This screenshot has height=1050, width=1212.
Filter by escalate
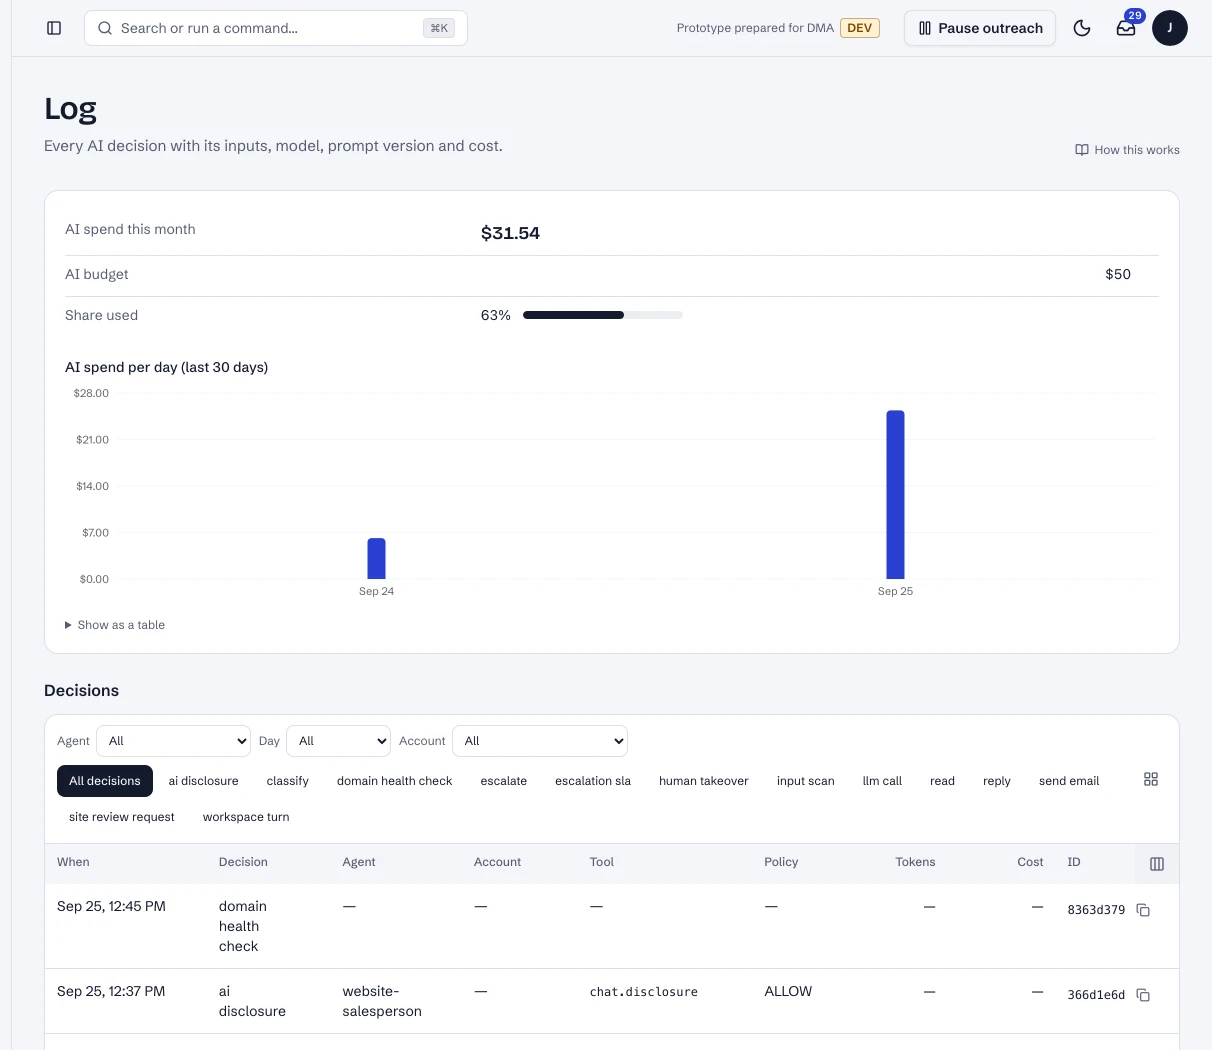504,781
